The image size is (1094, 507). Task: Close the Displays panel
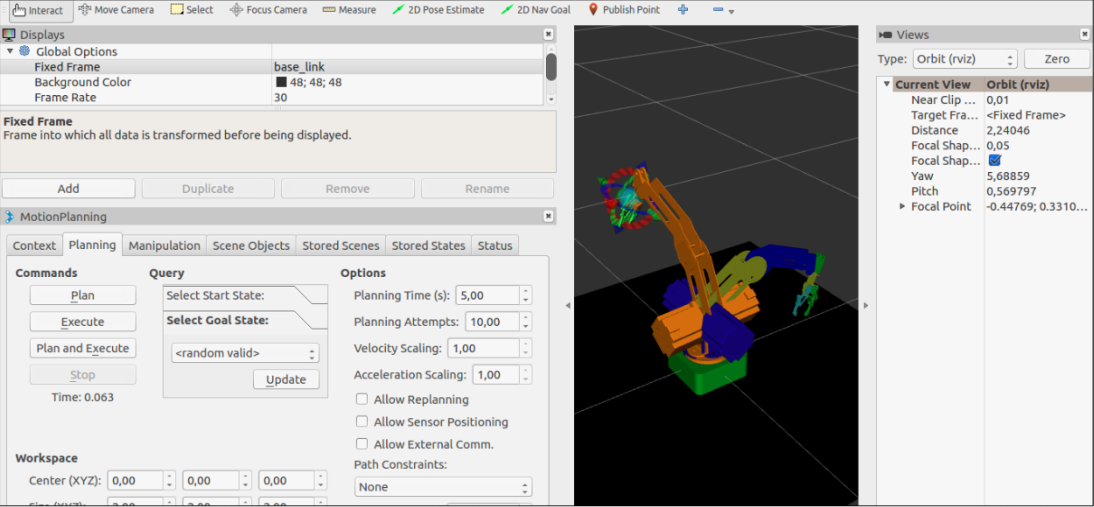click(x=548, y=34)
